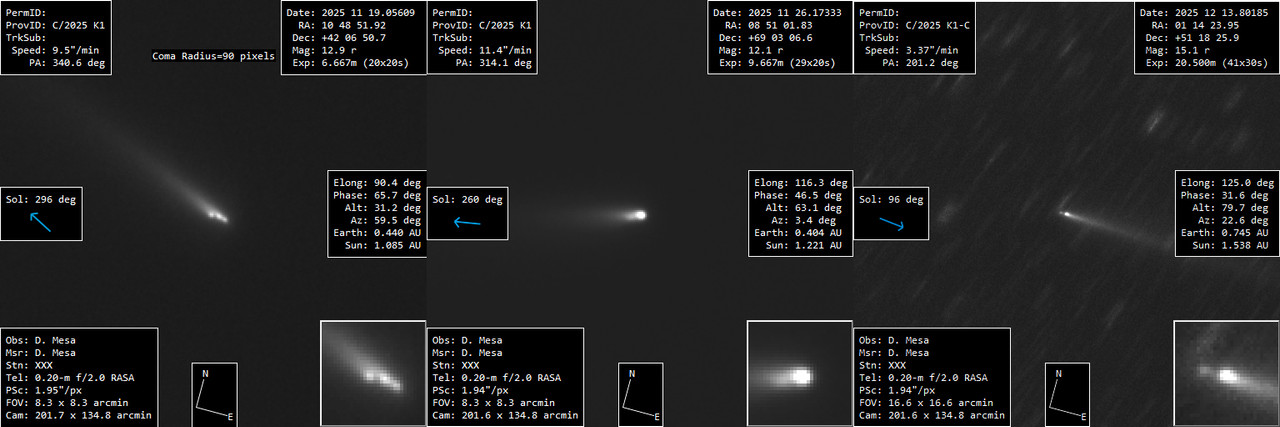Click the azimuth 'Az: 59.5 deg'

pos(388,219)
